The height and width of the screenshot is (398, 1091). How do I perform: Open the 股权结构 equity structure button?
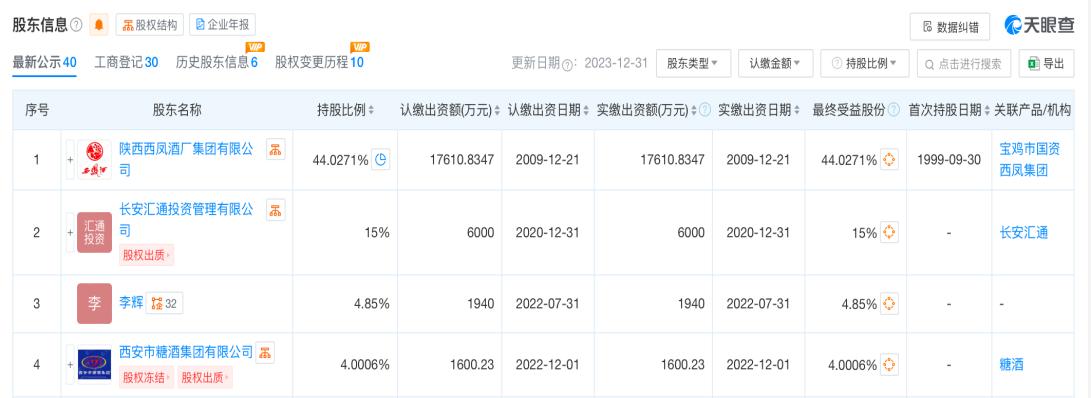point(150,26)
